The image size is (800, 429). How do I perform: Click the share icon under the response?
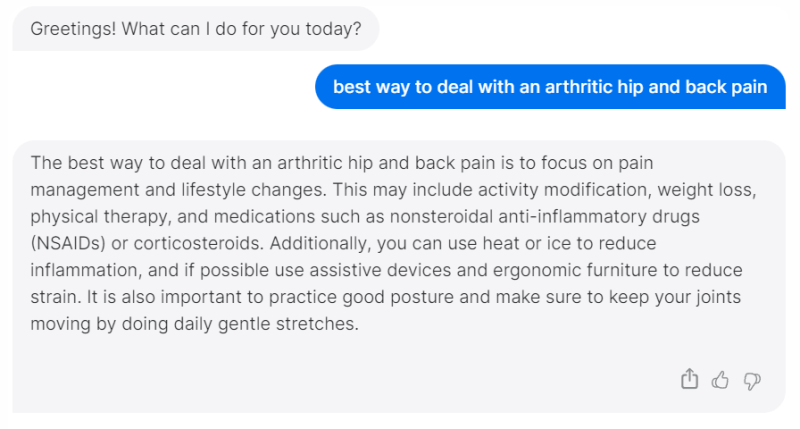[x=689, y=379]
